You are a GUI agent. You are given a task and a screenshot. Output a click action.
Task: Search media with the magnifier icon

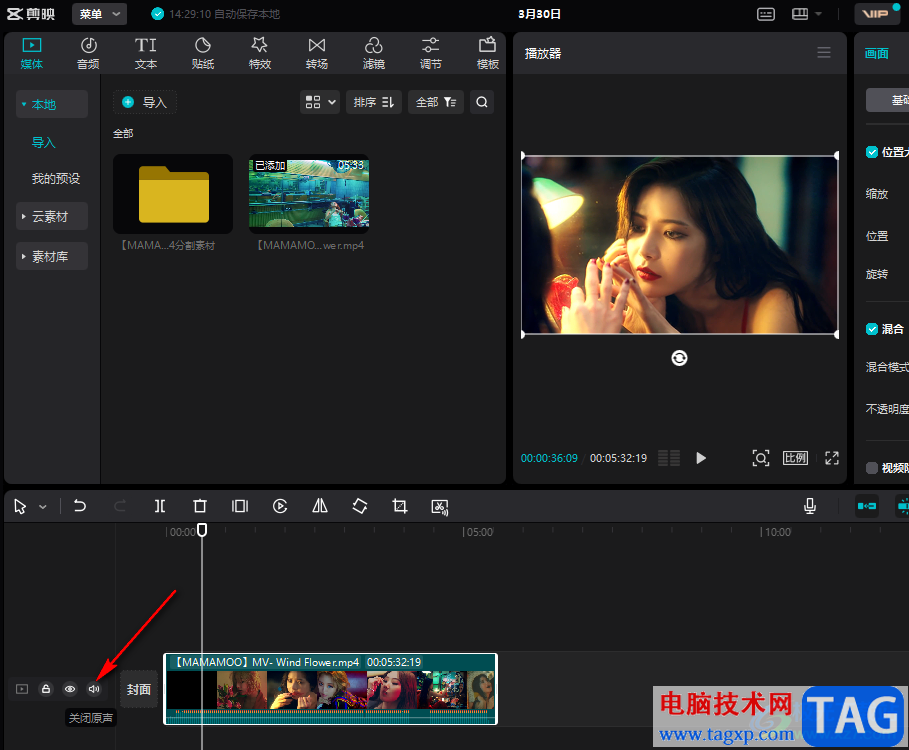coord(482,102)
